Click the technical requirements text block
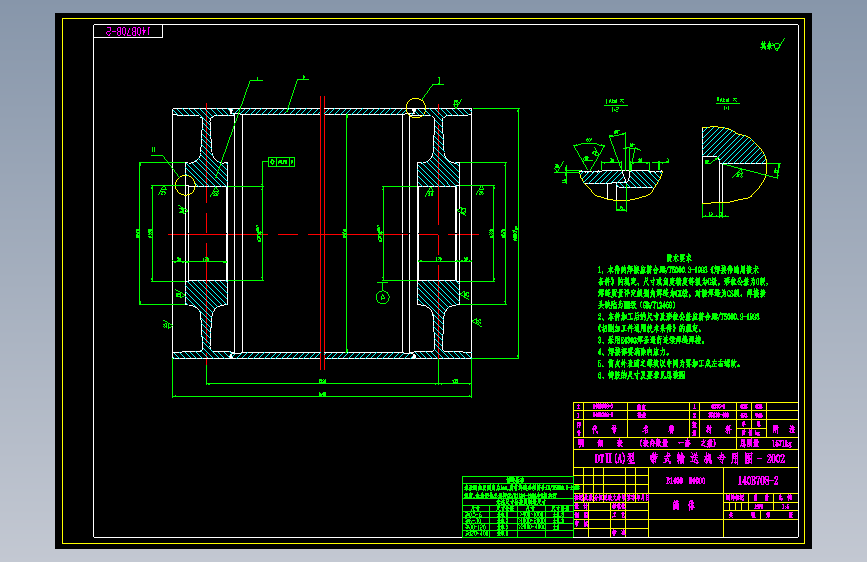 point(682,317)
